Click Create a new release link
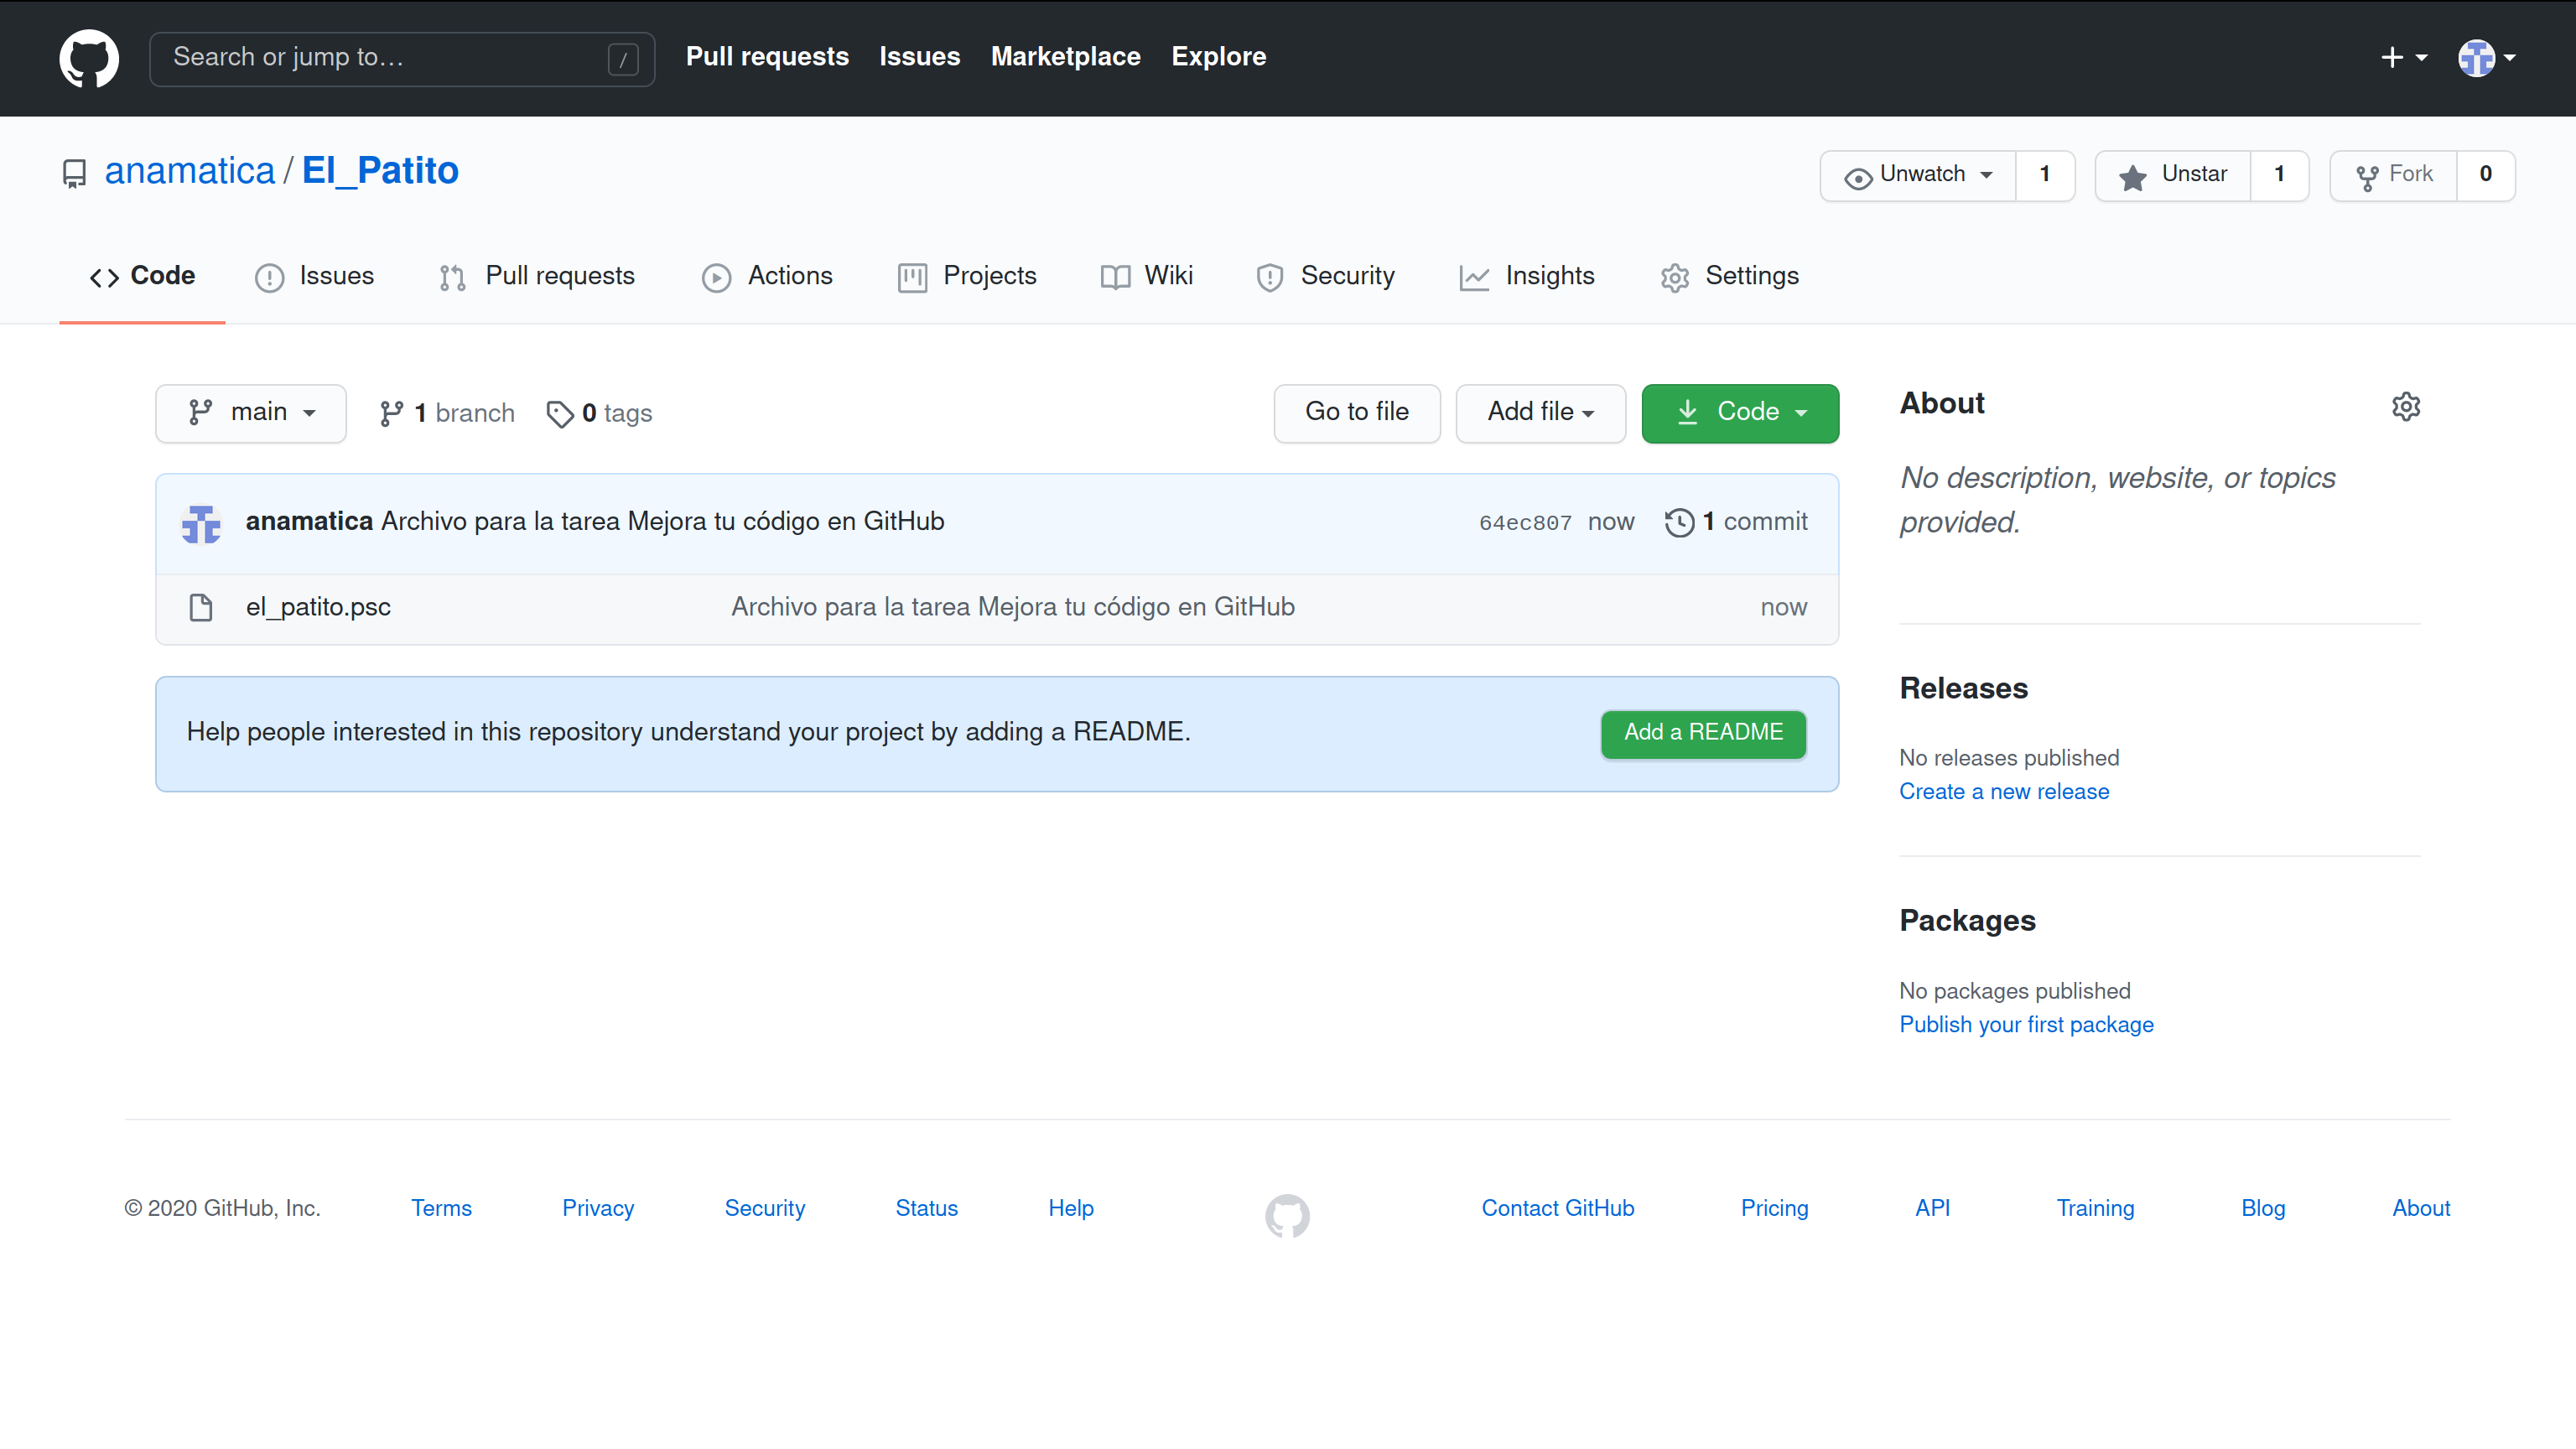The width and height of the screenshot is (2576, 1449). 2004,792
